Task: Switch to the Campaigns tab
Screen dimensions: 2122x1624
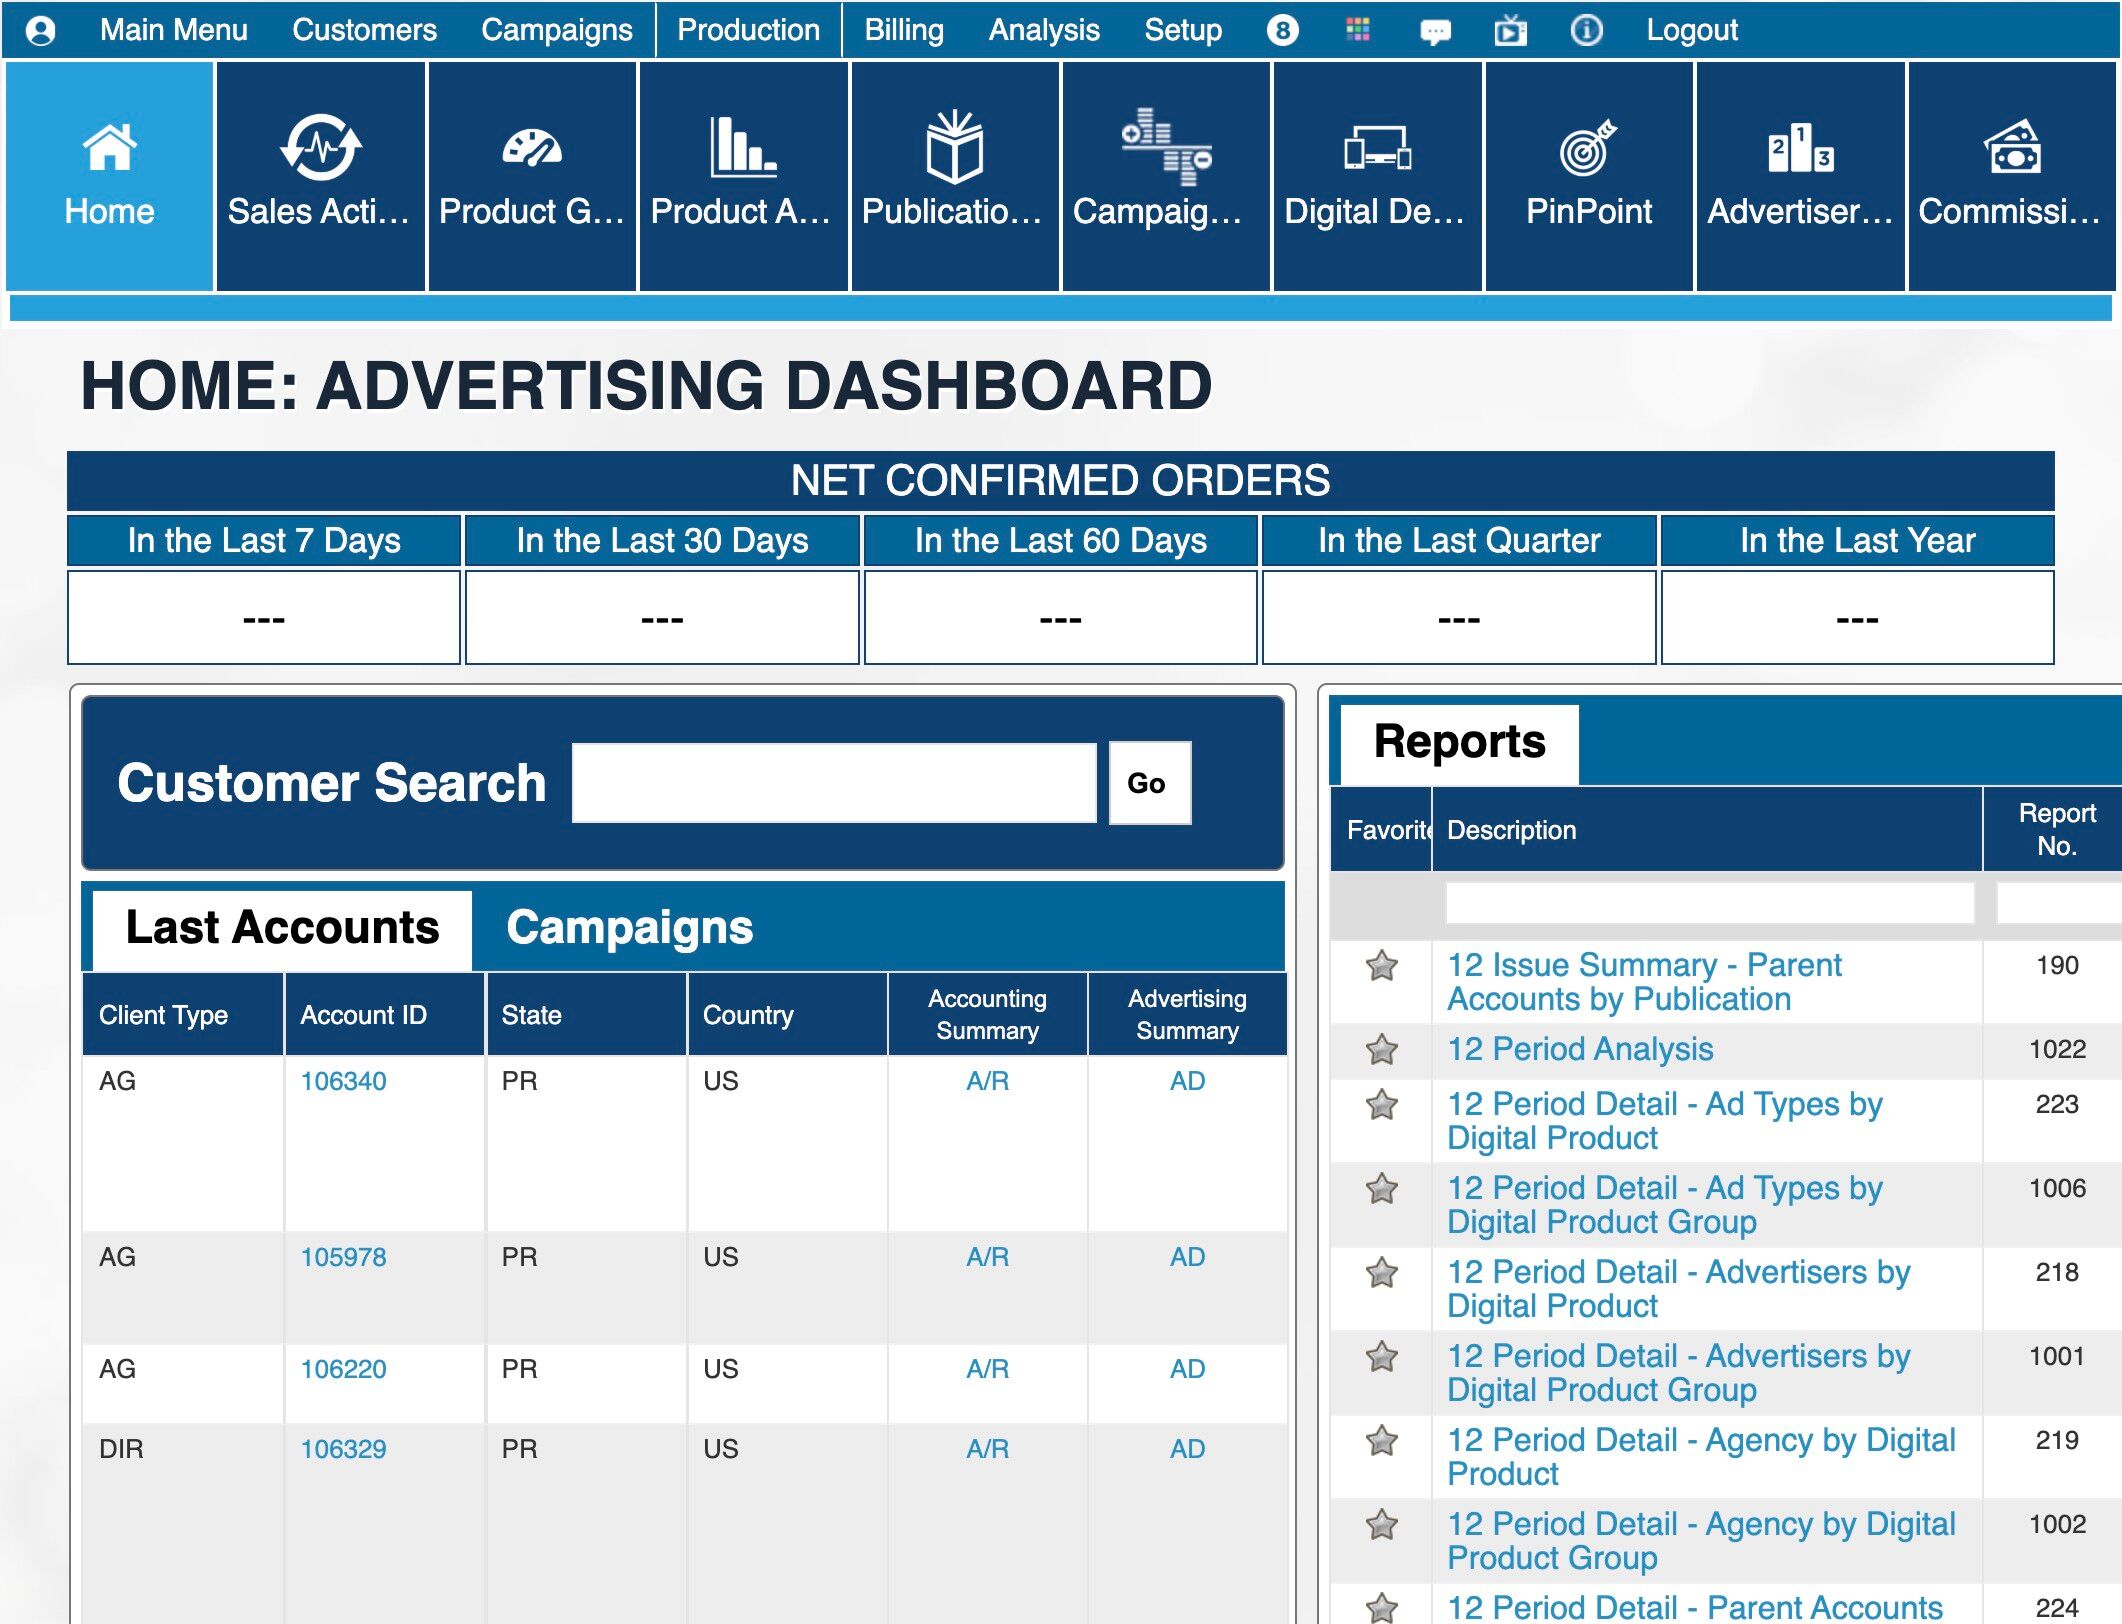Action: pos(629,927)
